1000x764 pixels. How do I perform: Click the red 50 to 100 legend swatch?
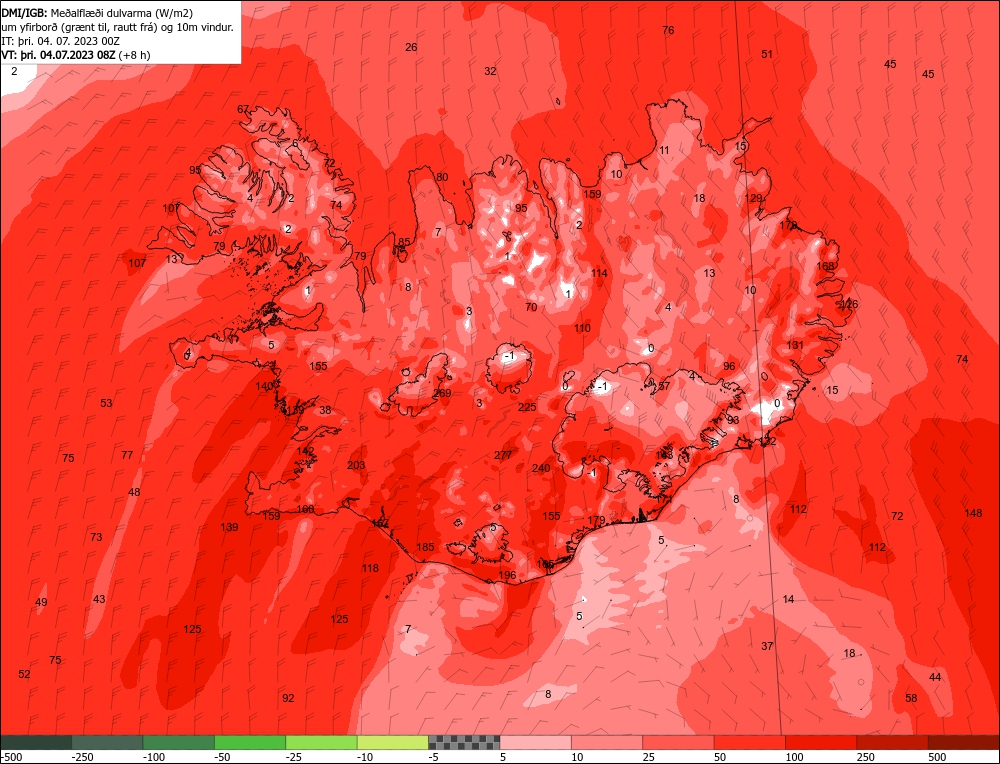coord(749,742)
